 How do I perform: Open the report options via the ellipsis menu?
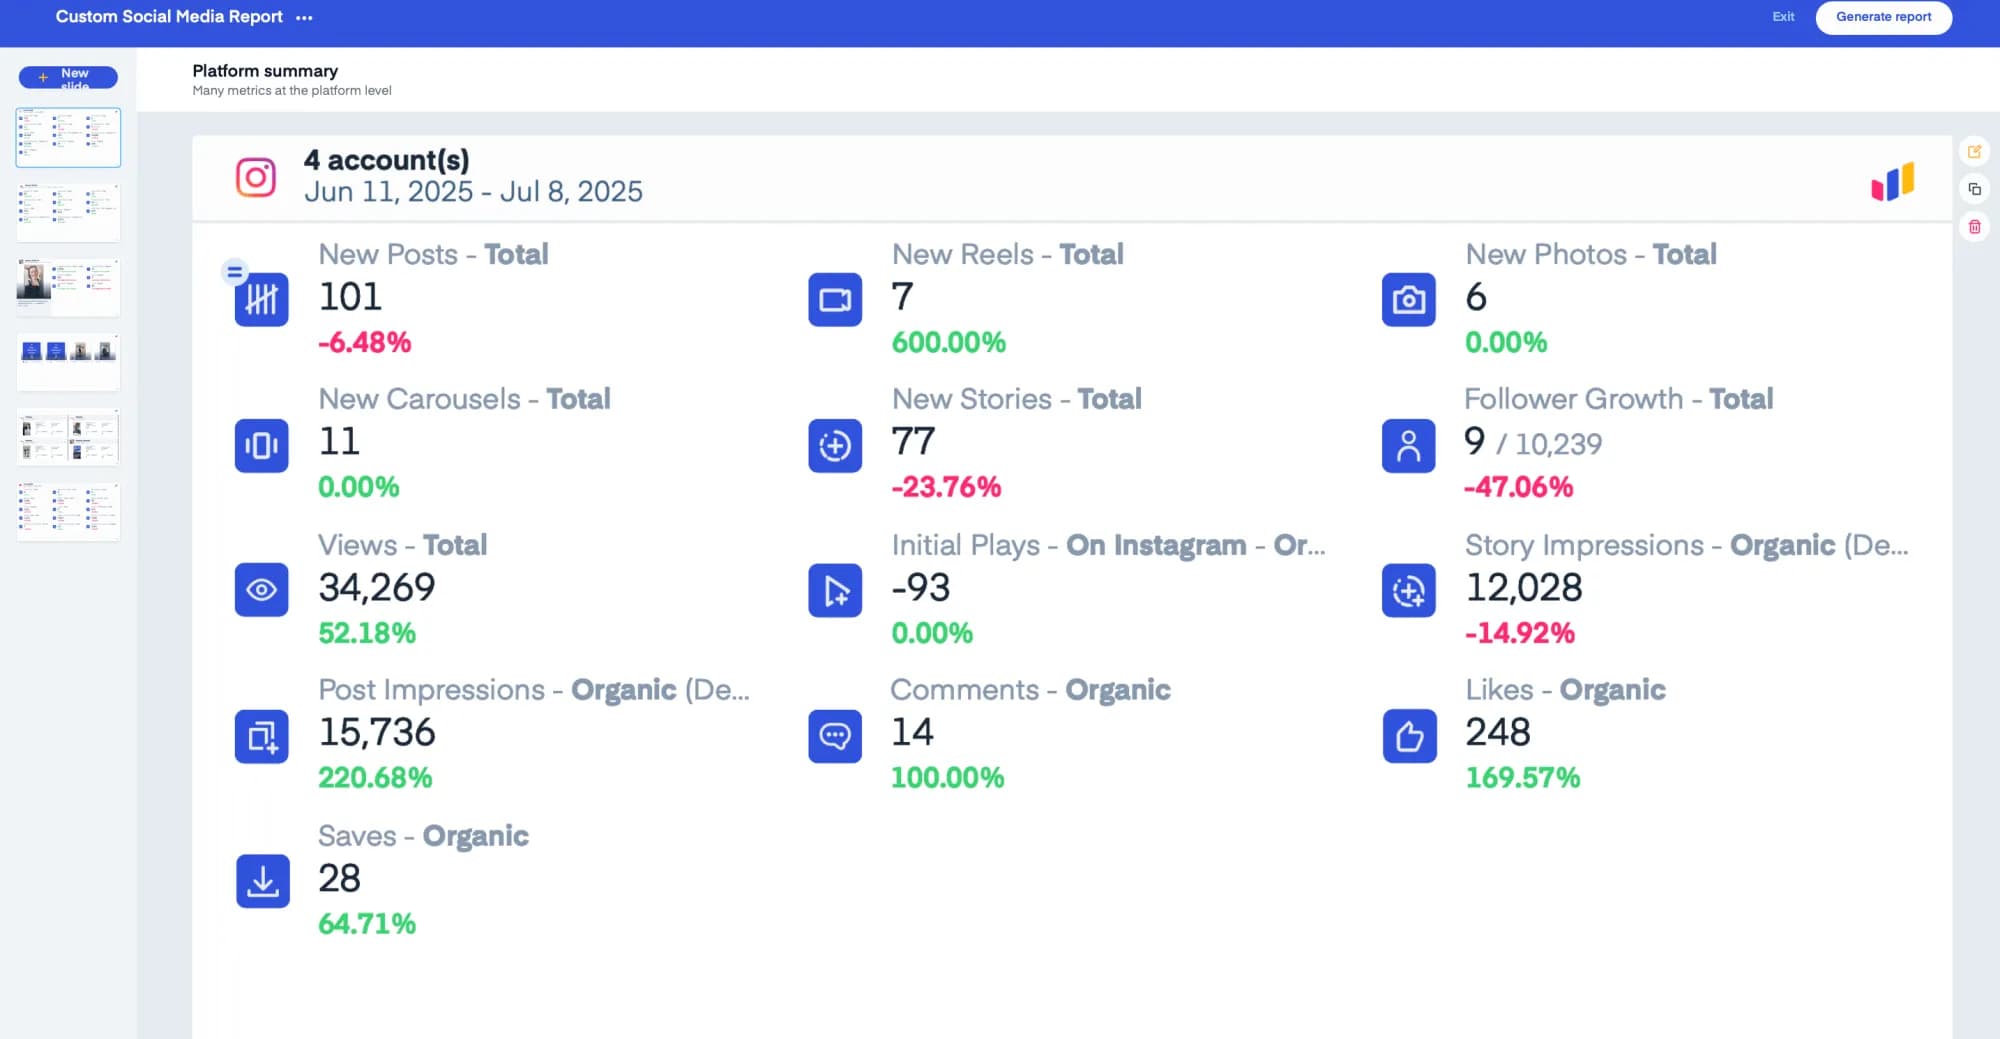tap(304, 17)
